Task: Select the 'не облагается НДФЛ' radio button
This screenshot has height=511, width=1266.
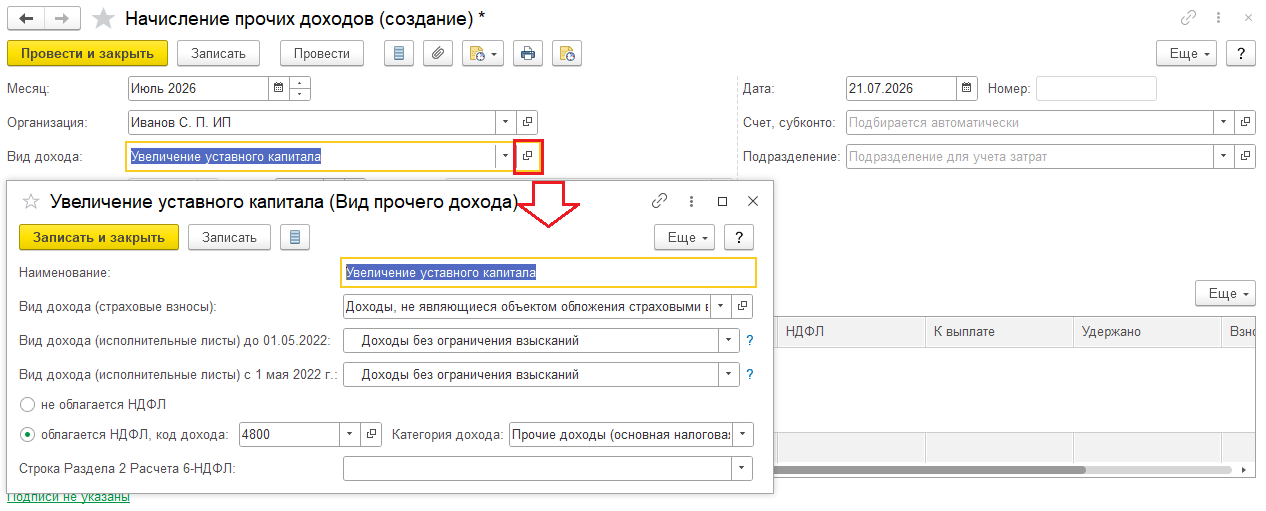Action: click(x=27, y=405)
